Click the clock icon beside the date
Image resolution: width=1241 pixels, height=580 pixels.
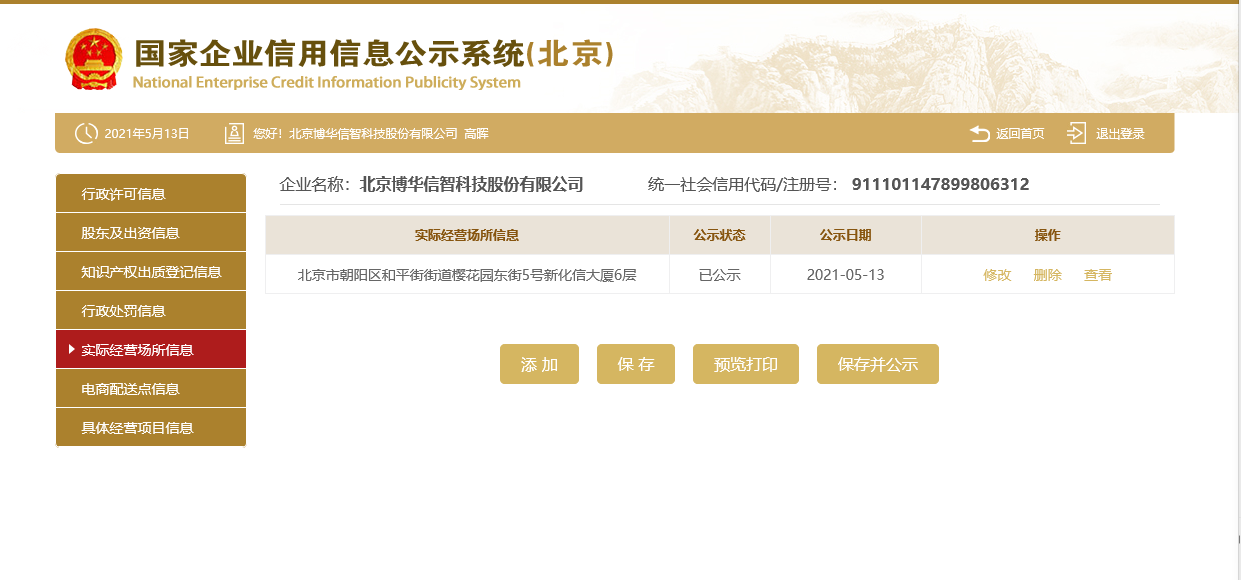[x=86, y=133]
